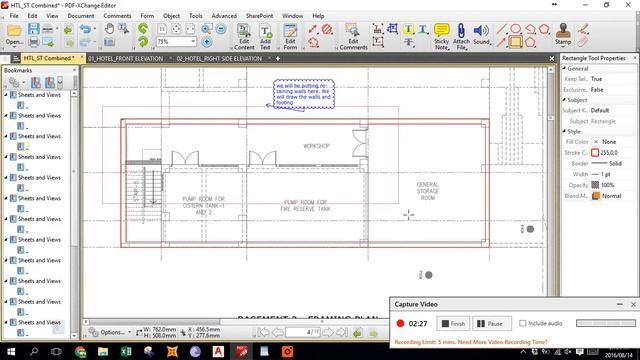Viewport: 640px width, 360px height.
Task: Open a new tab with plus button
Action: [278, 59]
